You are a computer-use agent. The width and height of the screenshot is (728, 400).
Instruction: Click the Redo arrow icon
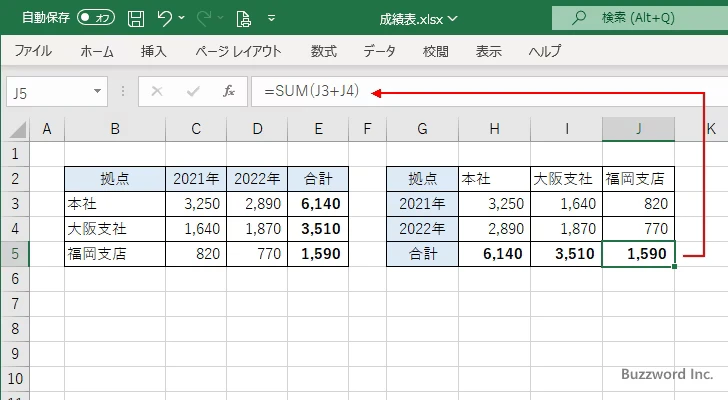click(204, 19)
